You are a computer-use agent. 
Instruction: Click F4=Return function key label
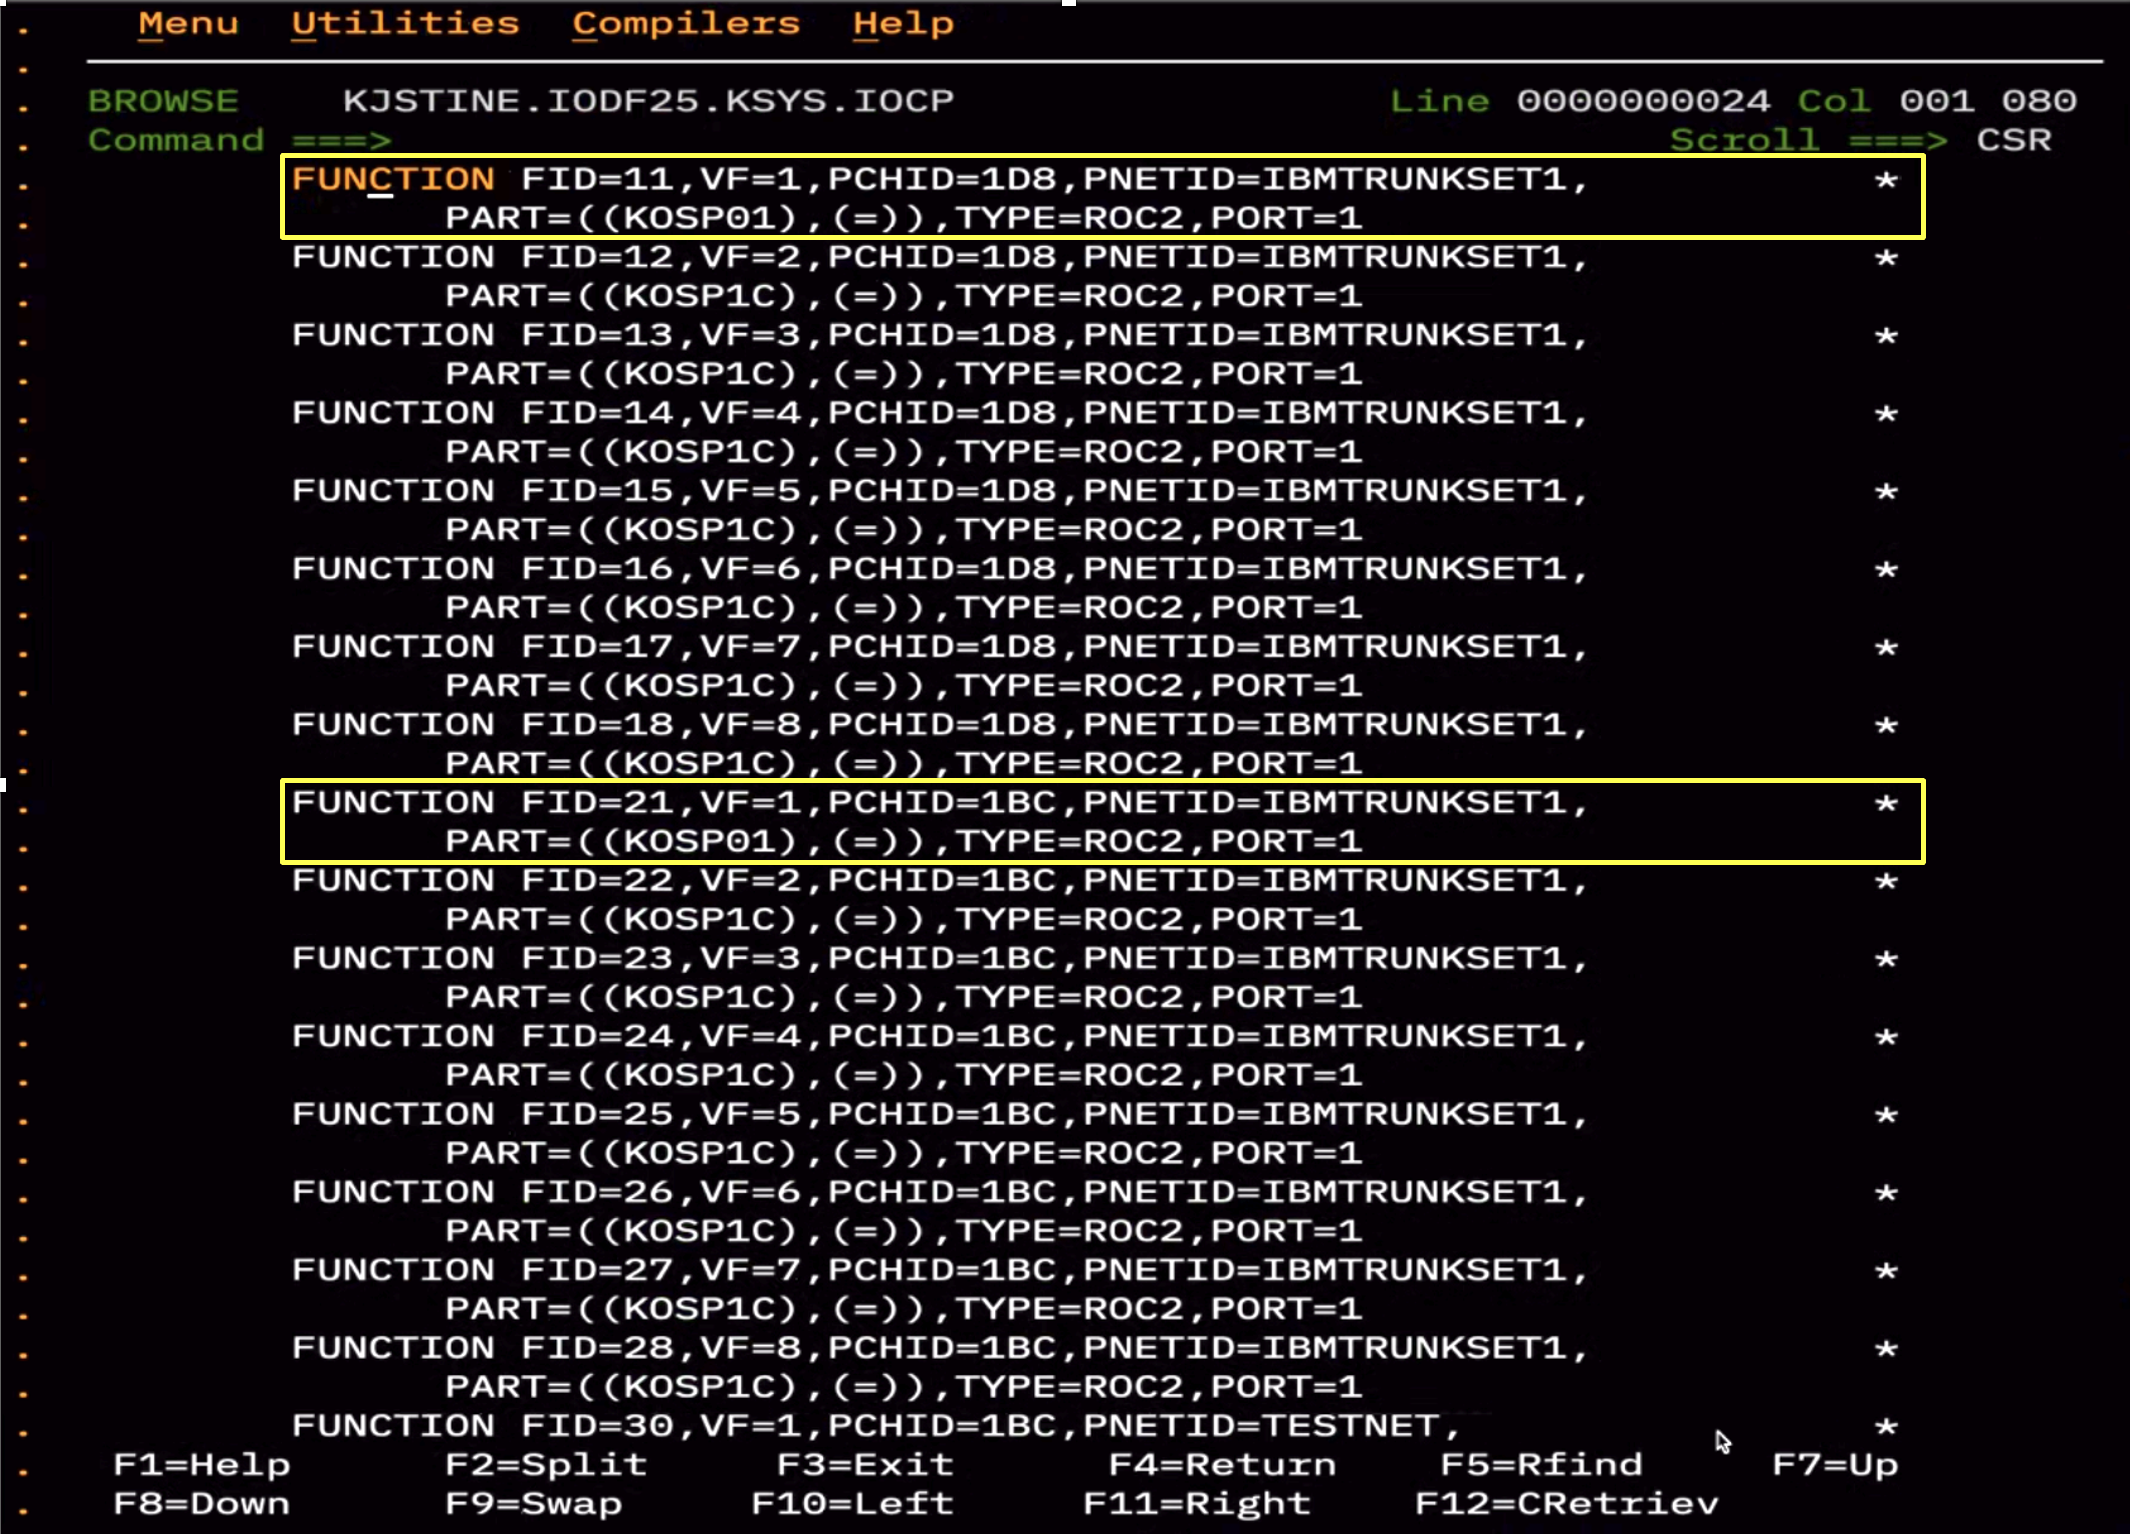(1222, 1464)
